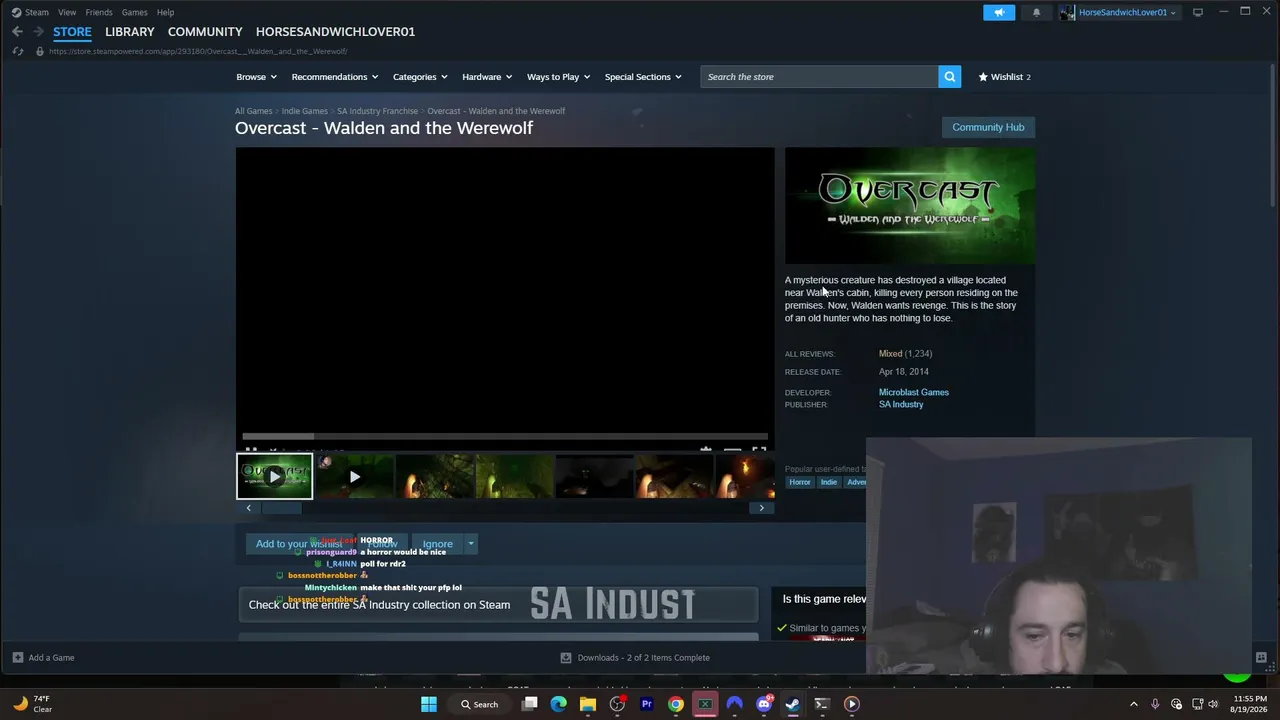This screenshot has width=1280, height=720.
Task: Go forward with the Steam forward arrow
Action: pos(38,32)
